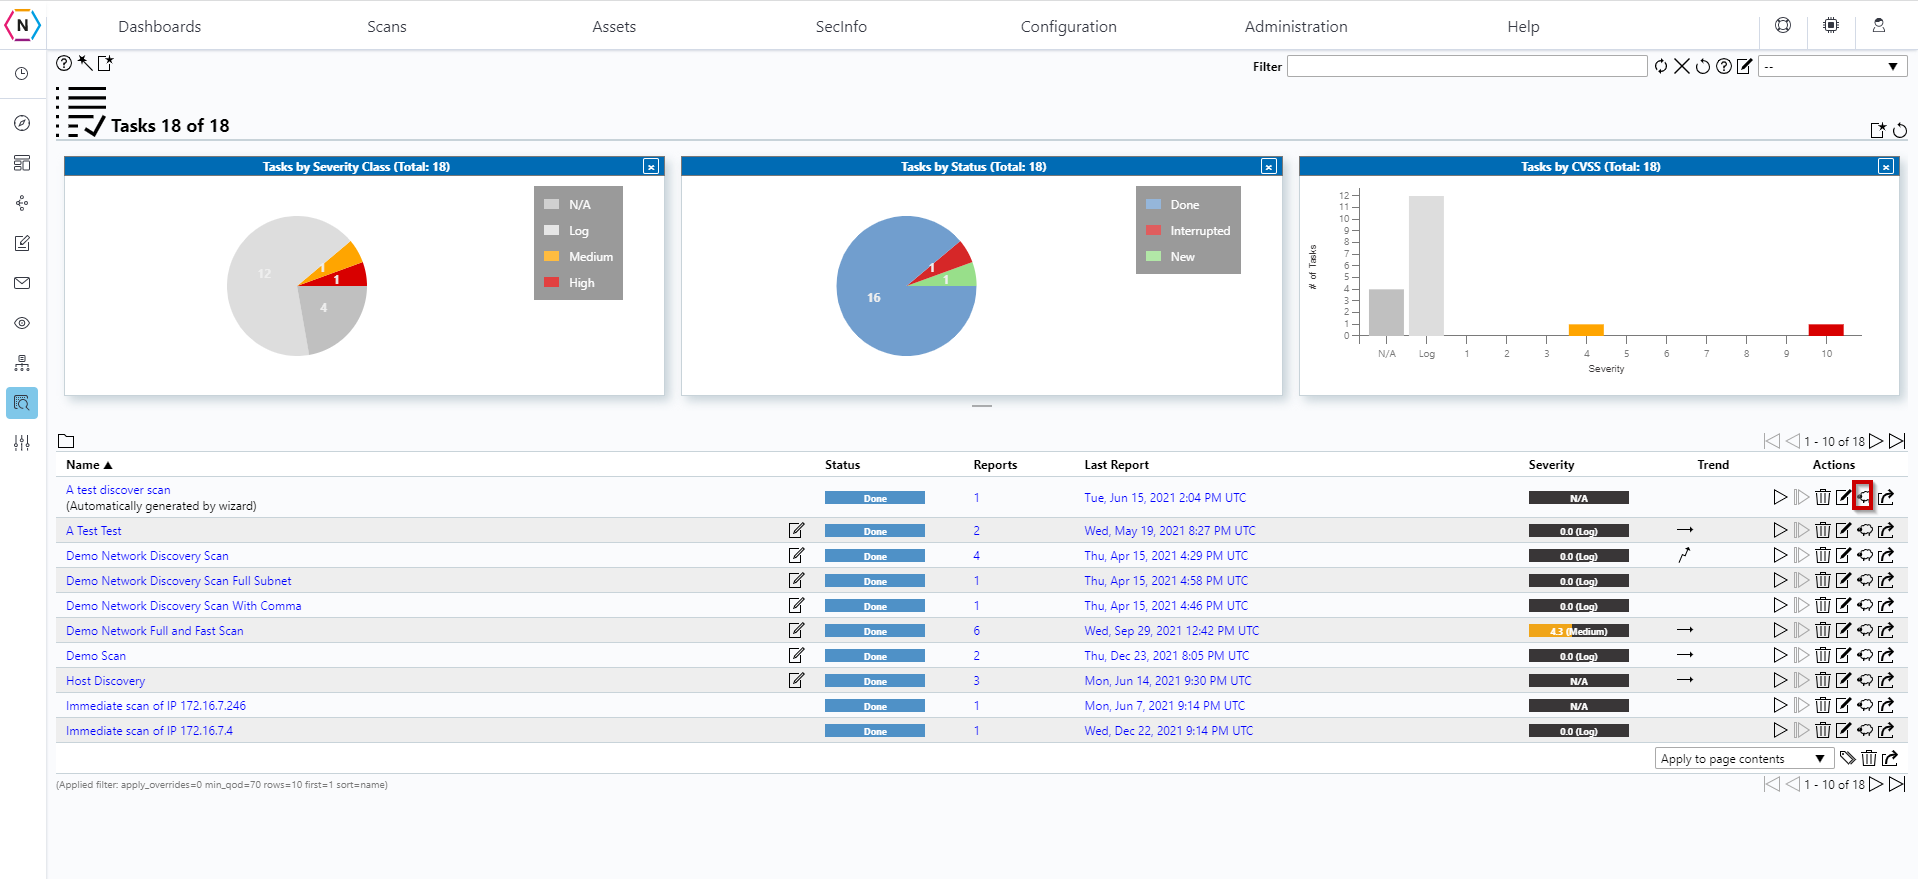Go to next page arrow below table
The height and width of the screenshot is (879, 1918).
[x=1877, y=784]
